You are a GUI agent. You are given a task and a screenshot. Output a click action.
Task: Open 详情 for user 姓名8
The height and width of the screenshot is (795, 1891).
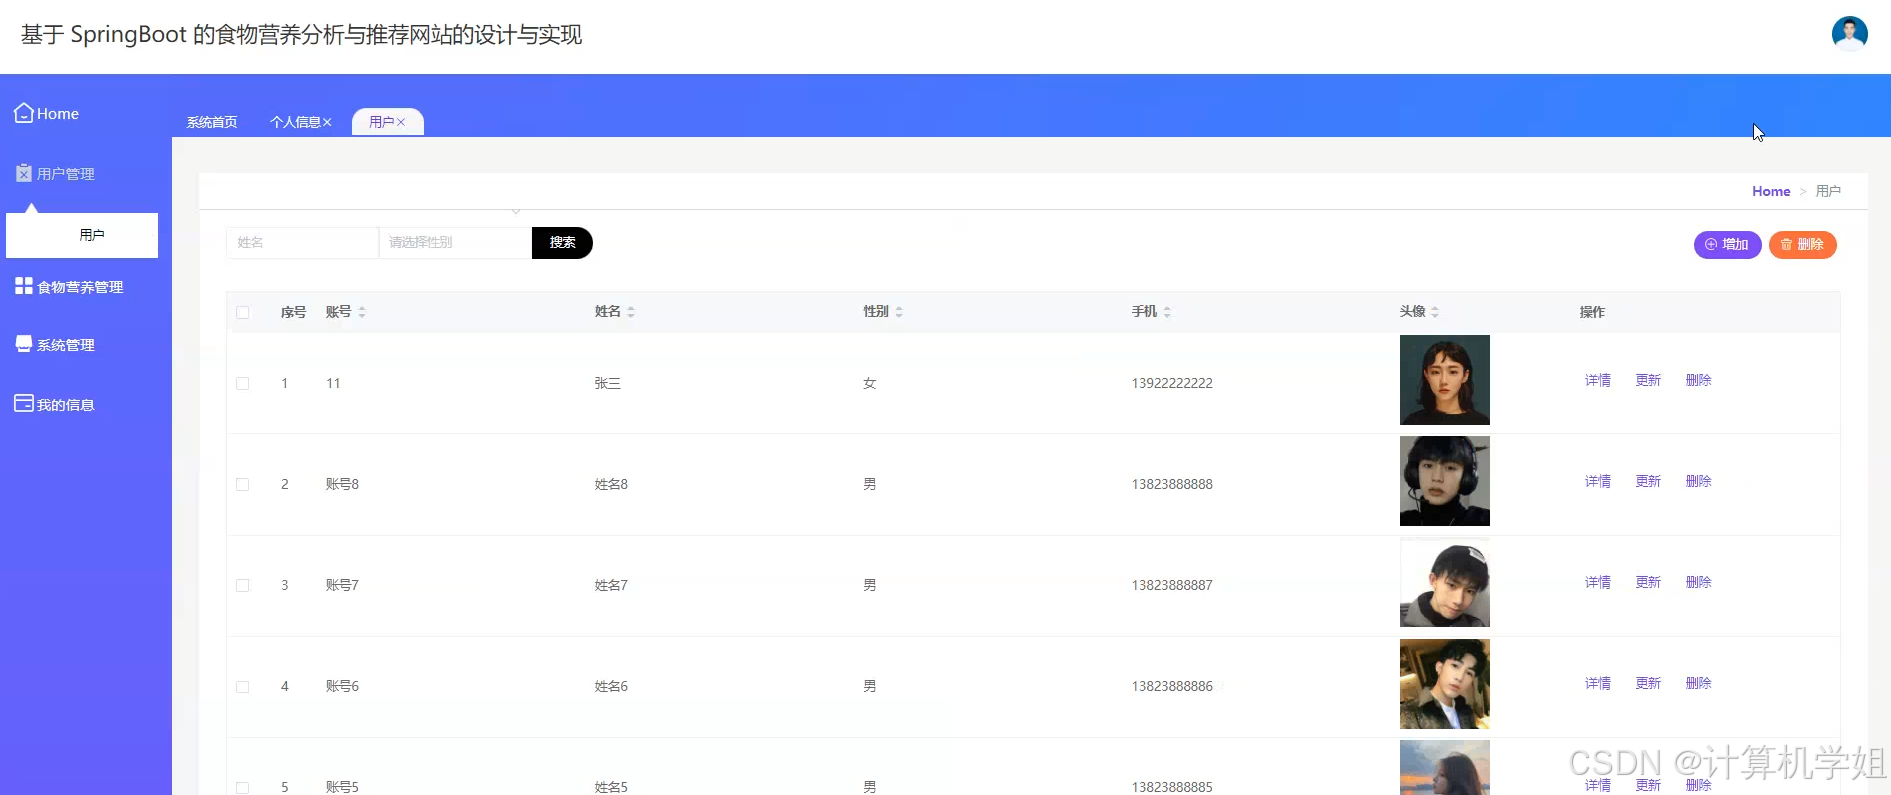pos(1598,481)
